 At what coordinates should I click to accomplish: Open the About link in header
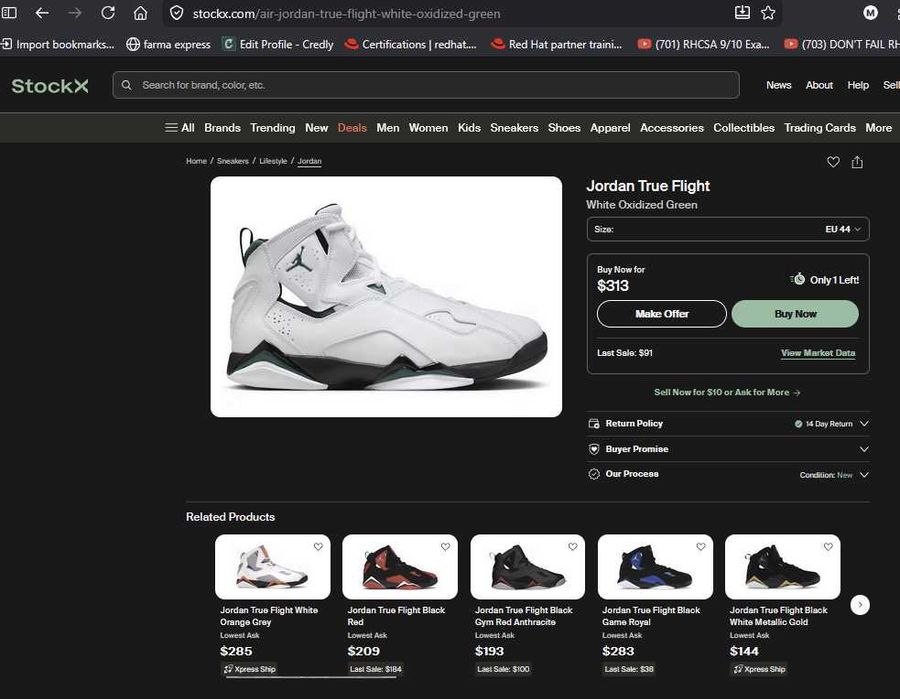pyautogui.click(x=819, y=85)
